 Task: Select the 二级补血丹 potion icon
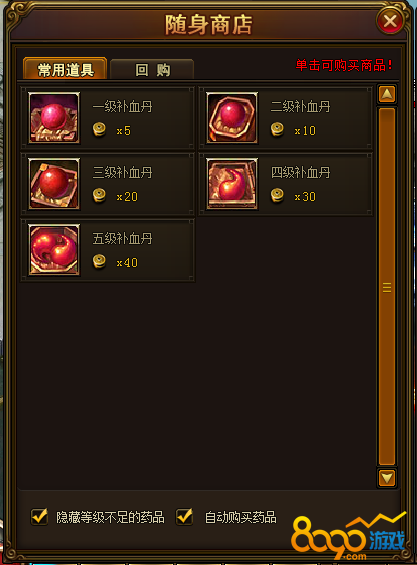232,117
